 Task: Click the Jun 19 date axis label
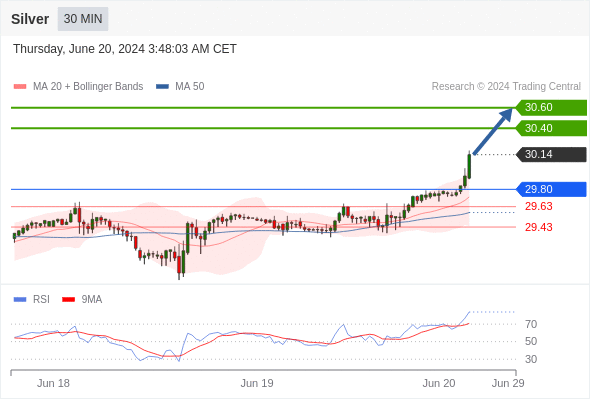coord(257,383)
